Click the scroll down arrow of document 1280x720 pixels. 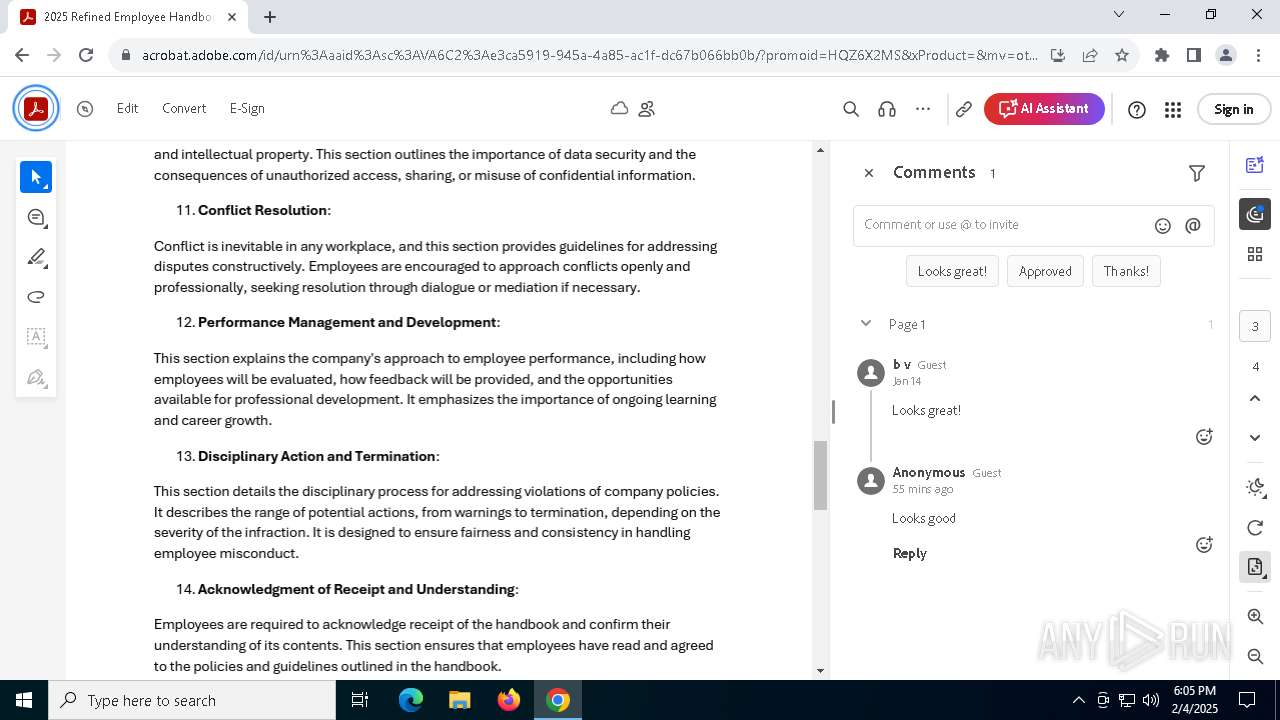[x=821, y=671]
